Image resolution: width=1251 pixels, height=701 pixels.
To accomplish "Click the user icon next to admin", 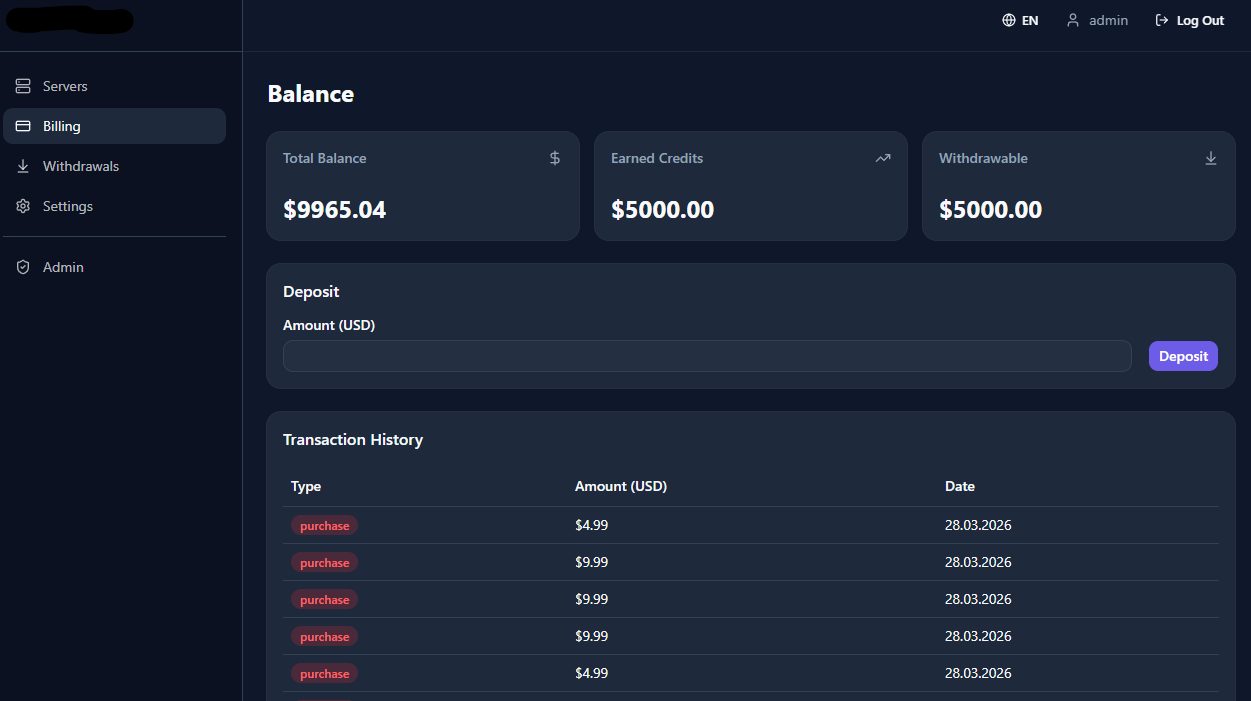I will pos(1071,19).
